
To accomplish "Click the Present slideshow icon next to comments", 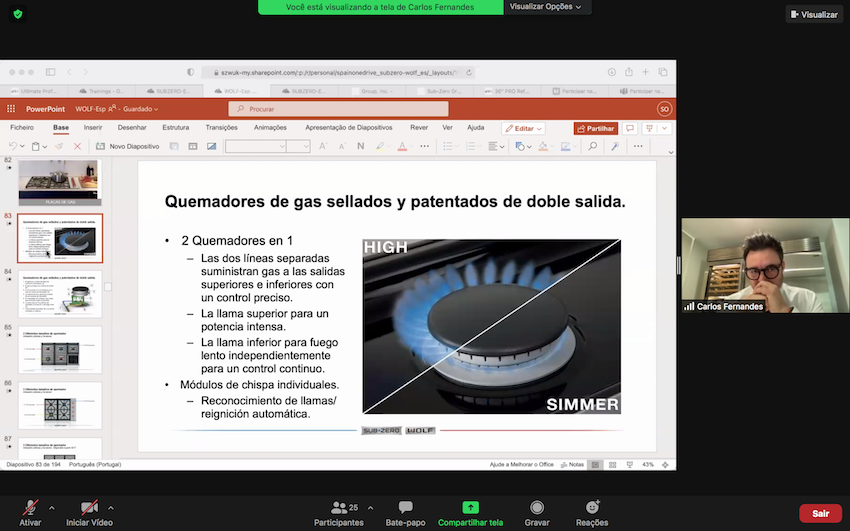I will [649, 128].
